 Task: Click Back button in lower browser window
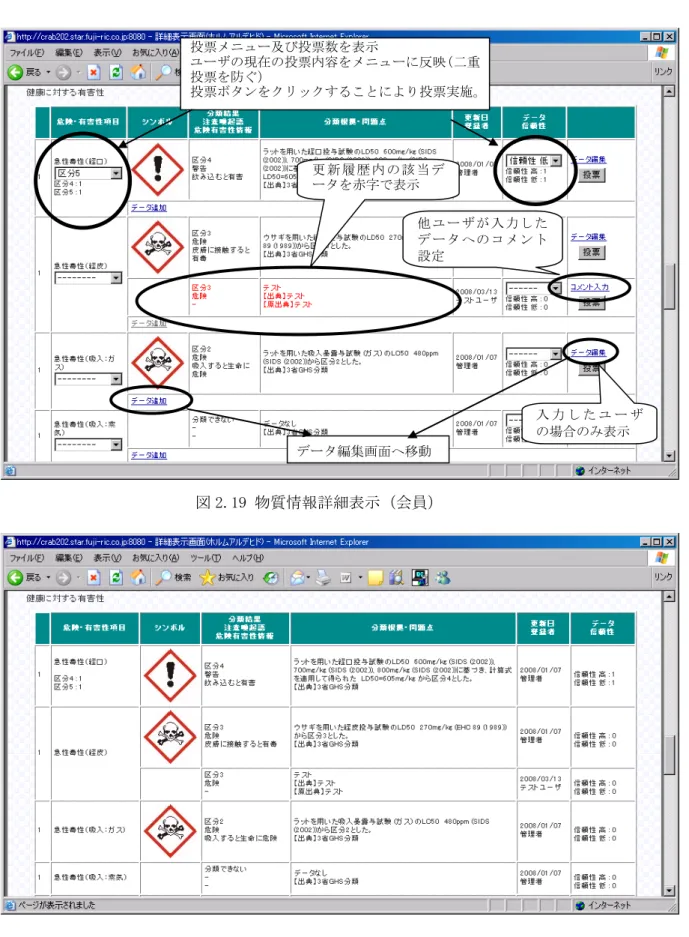pyautogui.click(x=24, y=577)
